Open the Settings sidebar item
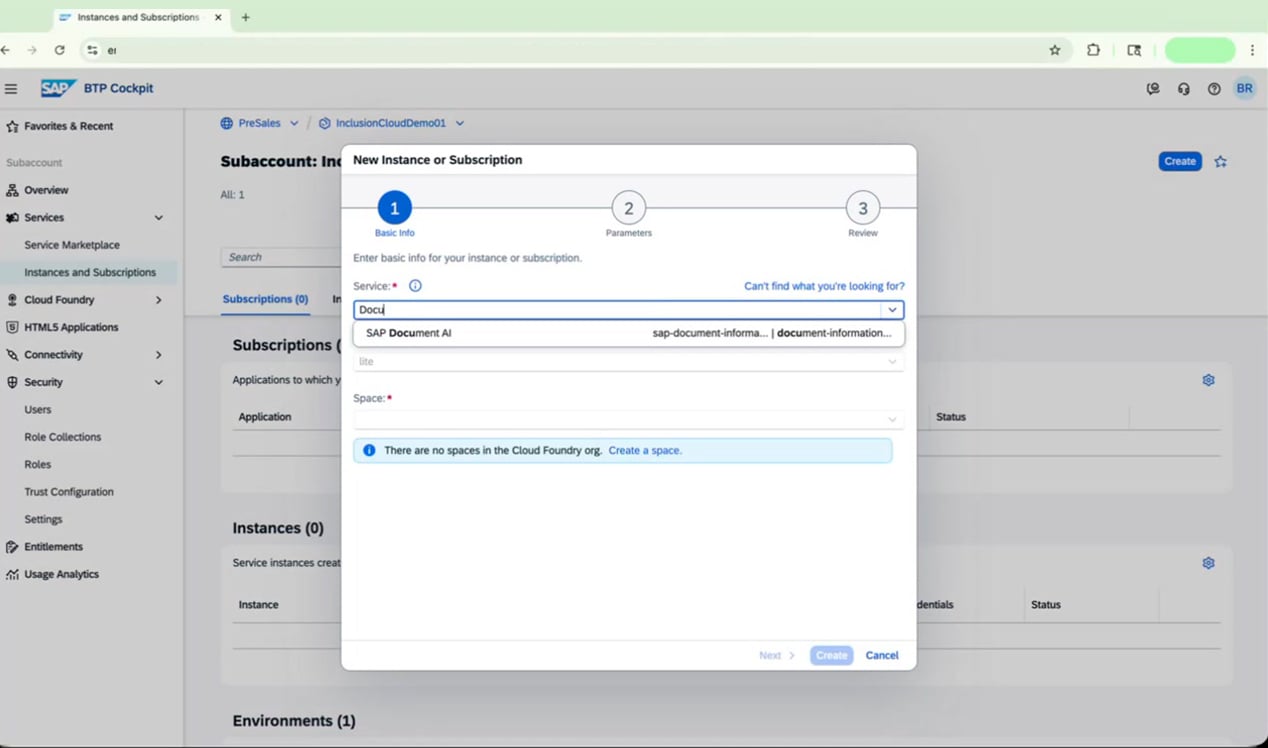1268x748 pixels. click(x=43, y=520)
